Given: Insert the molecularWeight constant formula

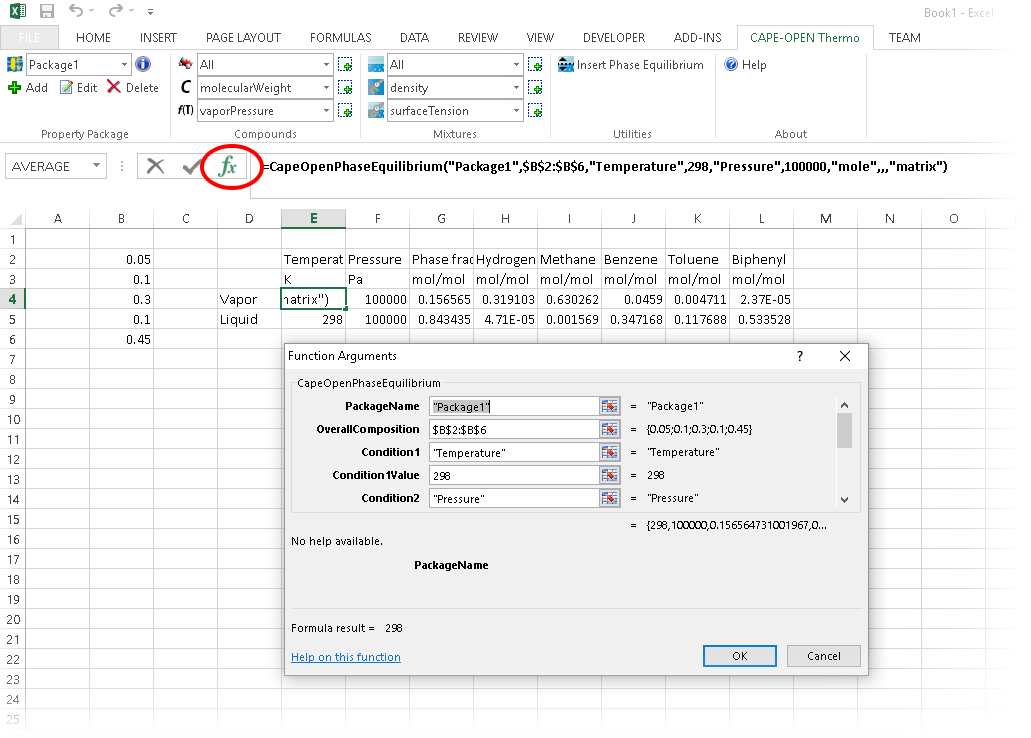Looking at the screenshot, I should point(345,87).
